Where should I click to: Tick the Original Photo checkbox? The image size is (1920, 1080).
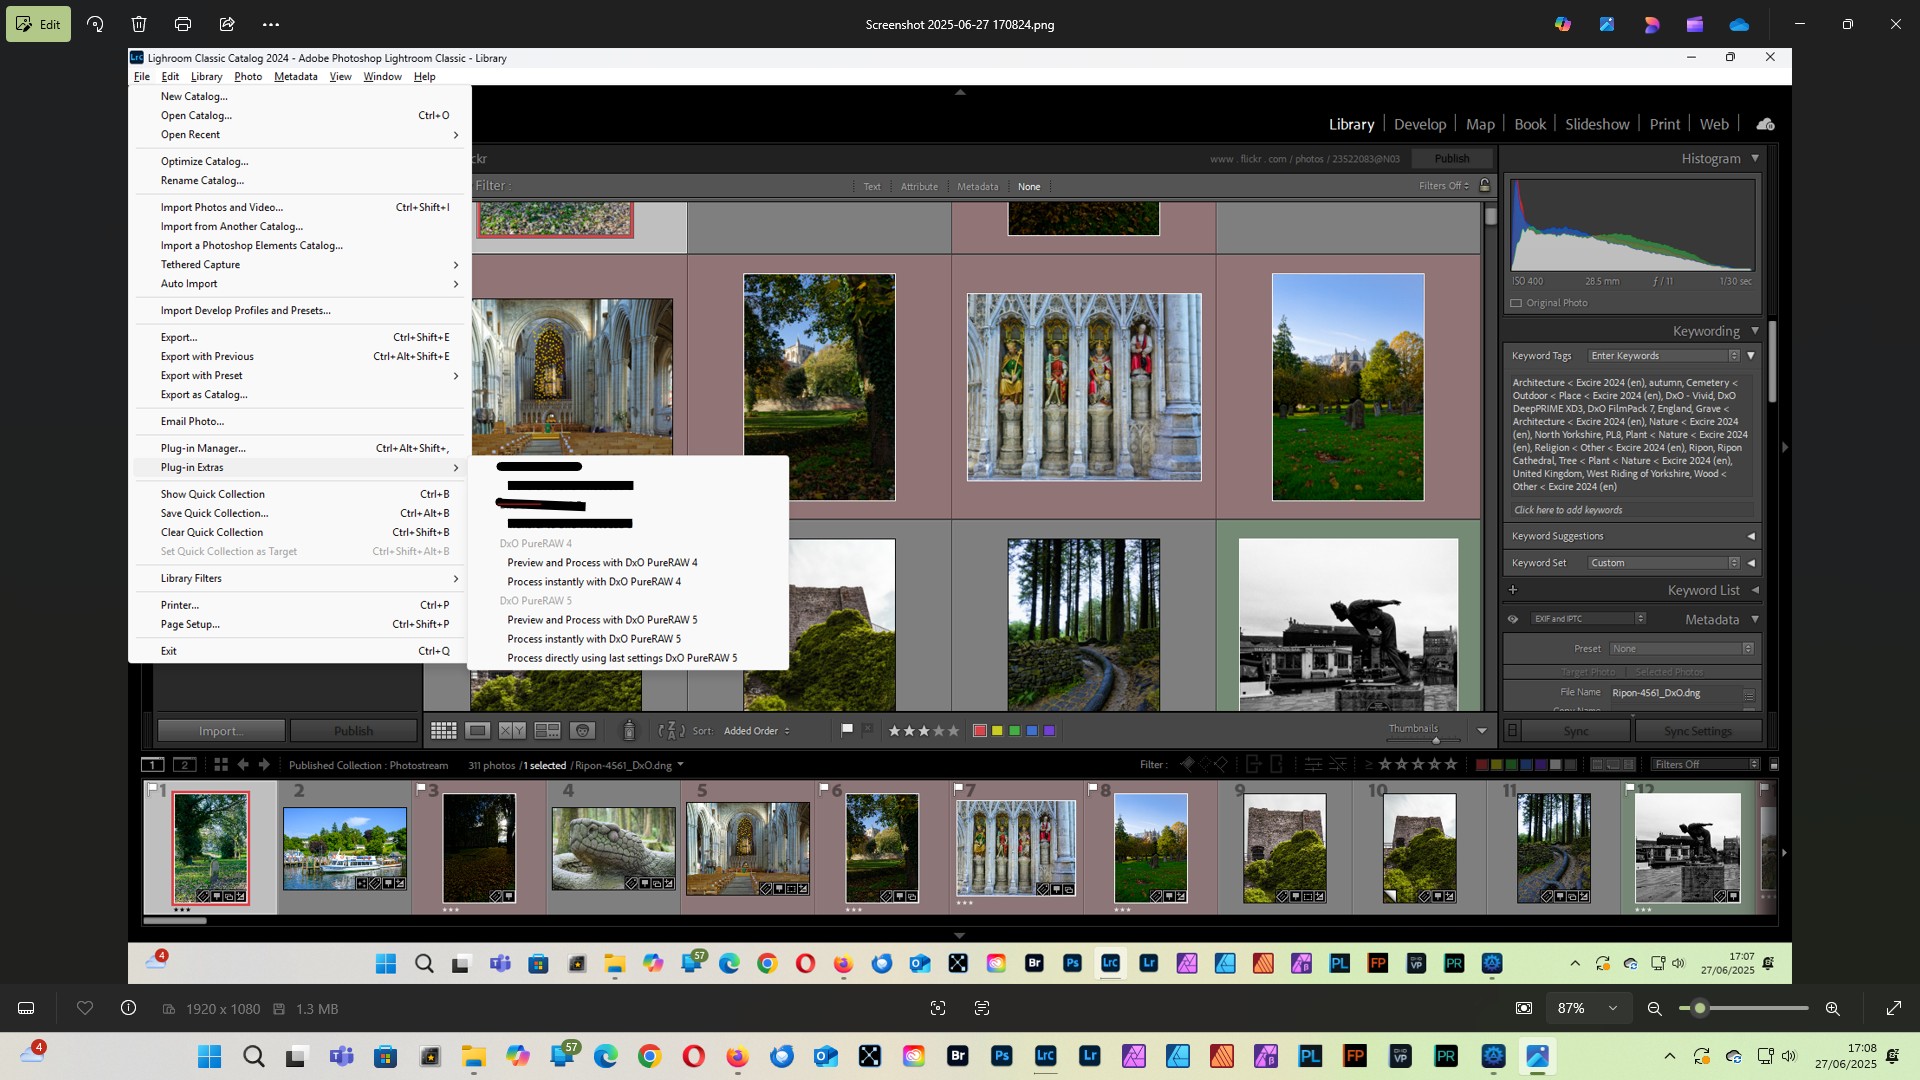pyautogui.click(x=1516, y=303)
